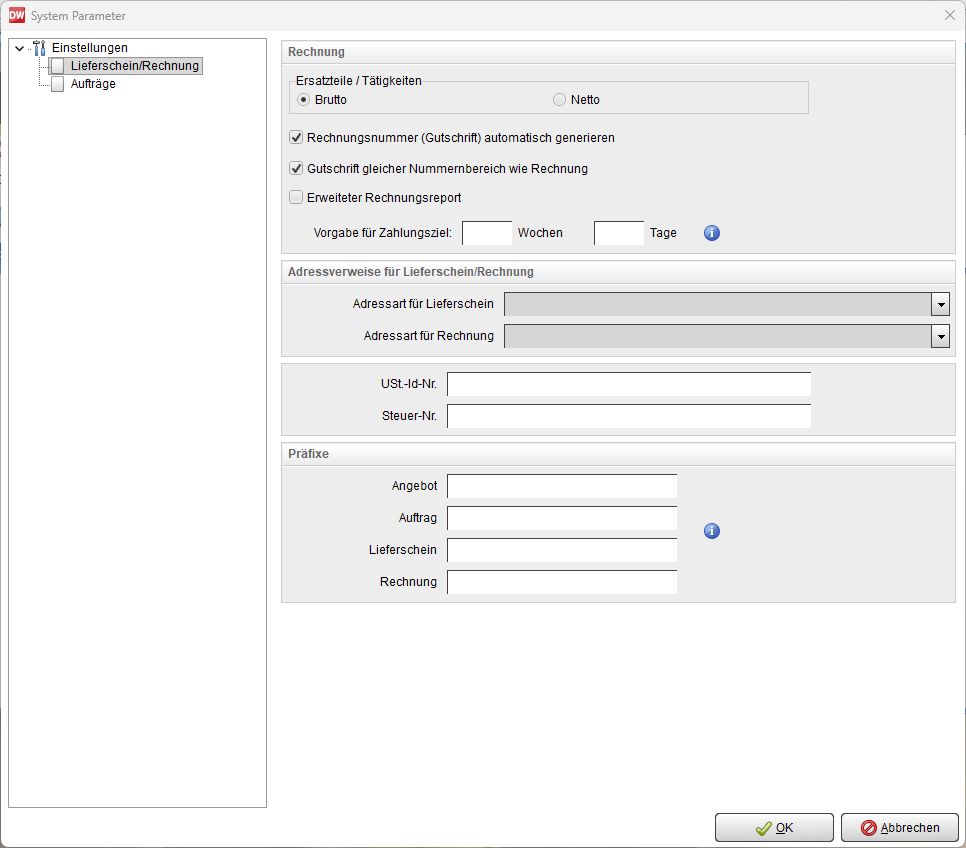The width and height of the screenshot is (966, 848).
Task: Click the Wochen payment term input field
Action: pos(487,233)
